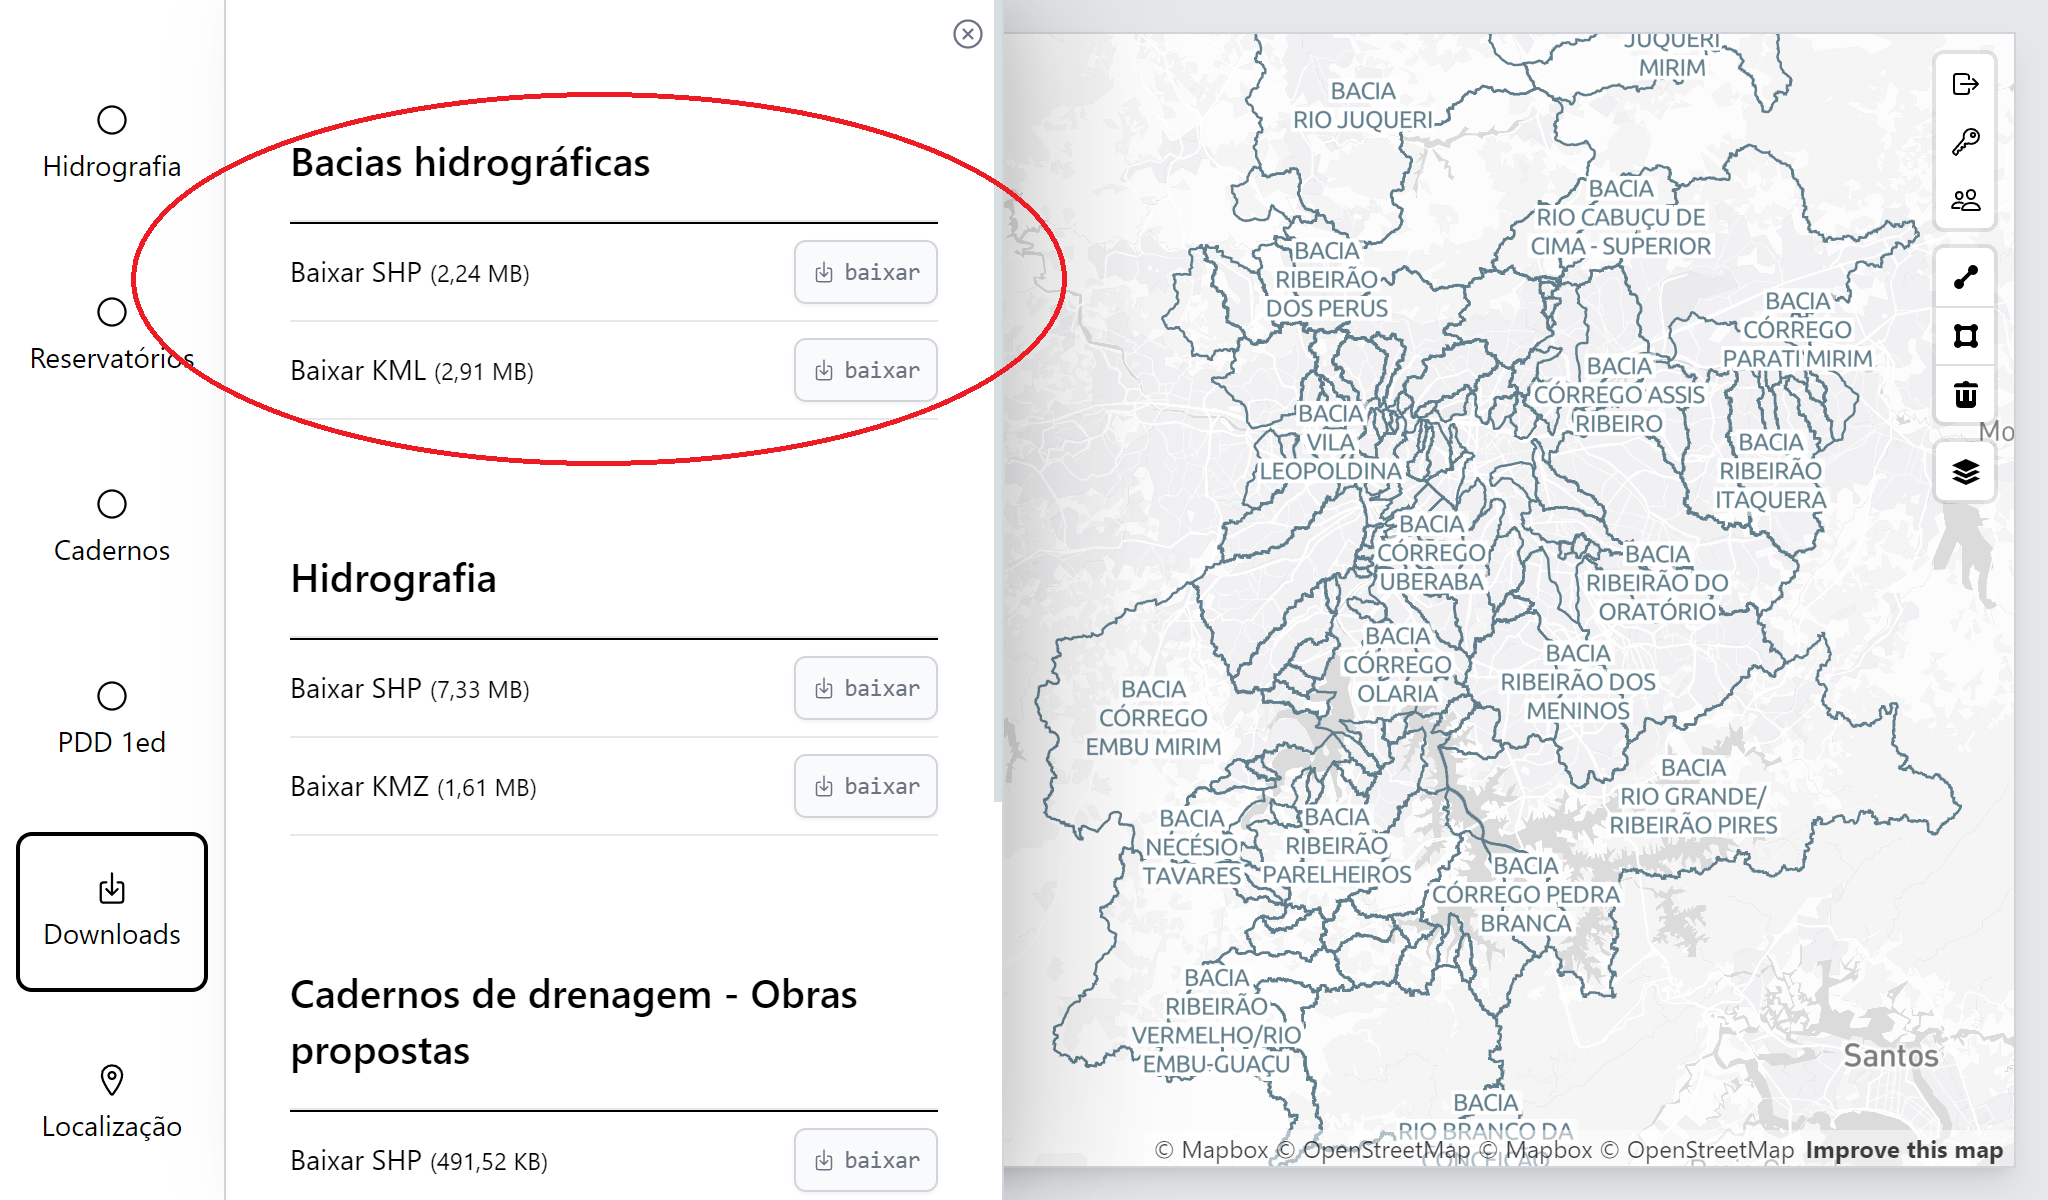Download Cadernos de drenagem SHP (491,52 KB)
Screen dimensions: 2048x1200
865,1160
